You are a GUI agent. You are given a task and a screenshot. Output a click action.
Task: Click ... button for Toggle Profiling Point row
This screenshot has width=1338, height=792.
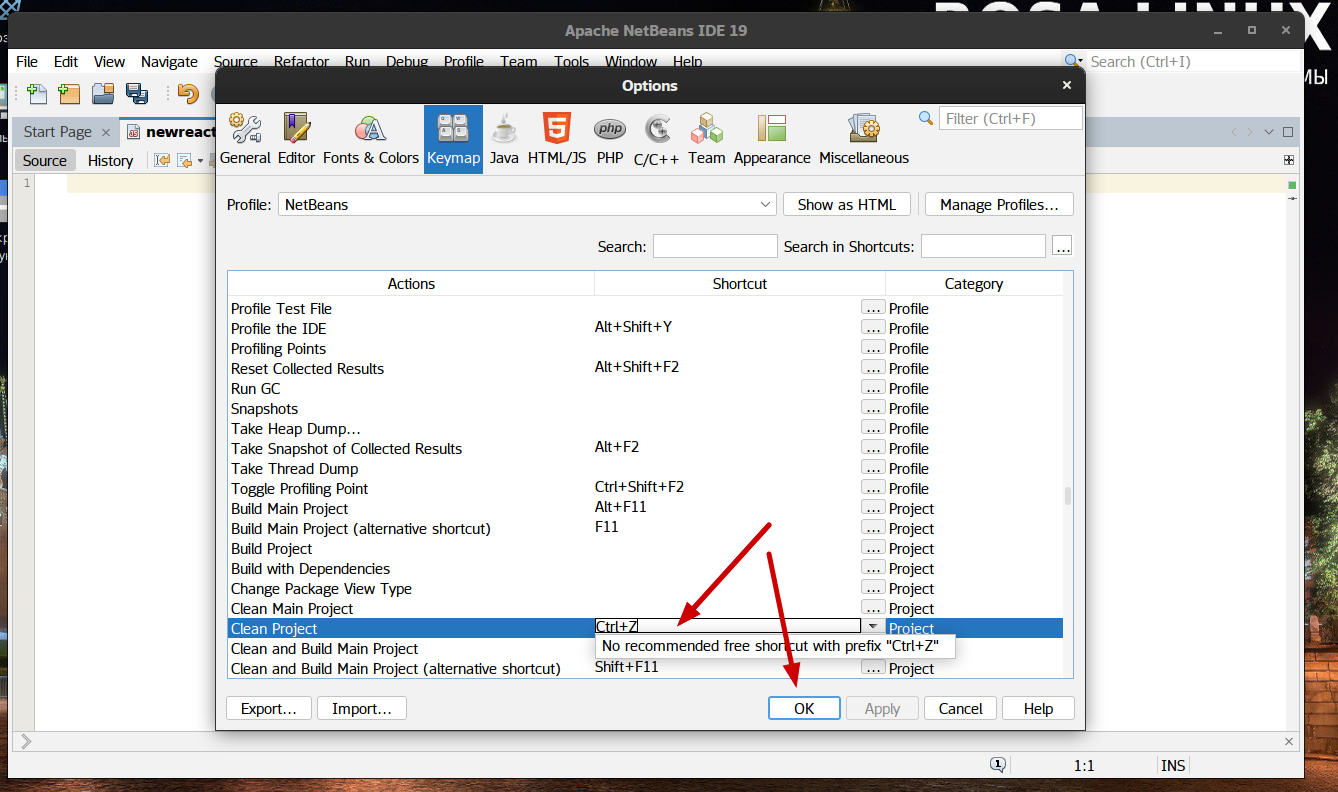(x=873, y=488)
